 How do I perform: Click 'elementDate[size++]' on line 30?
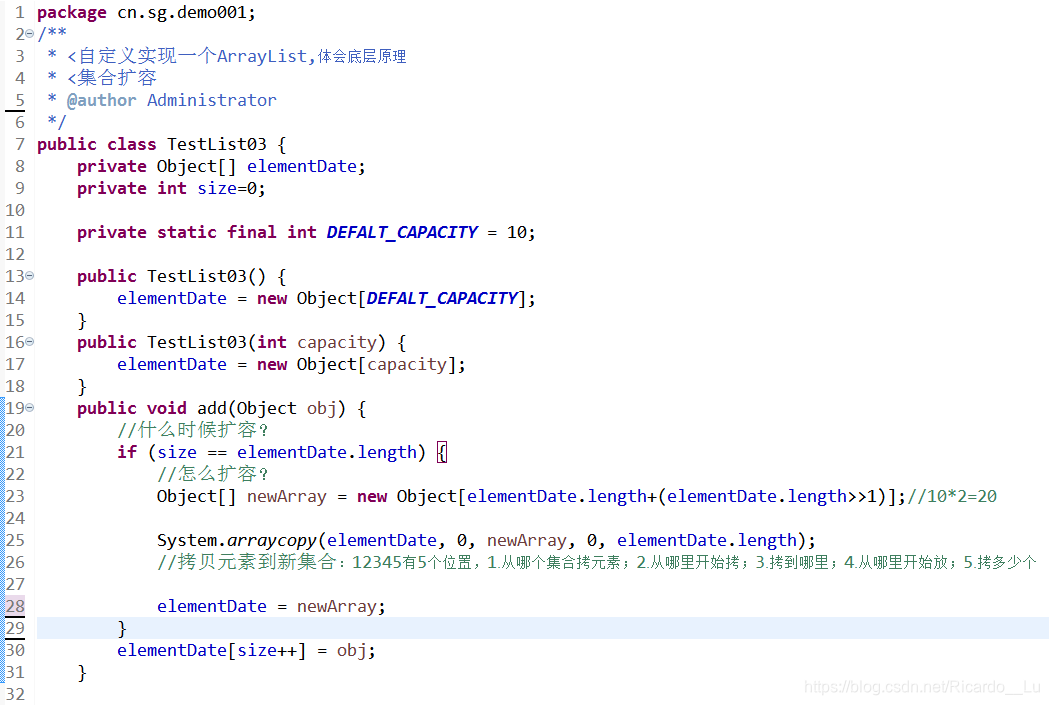coord(211,651)
